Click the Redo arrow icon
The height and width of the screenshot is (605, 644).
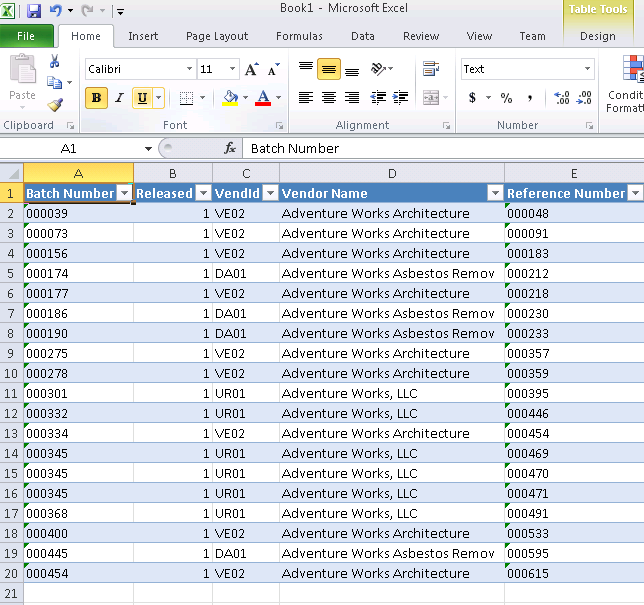[87, 10]
